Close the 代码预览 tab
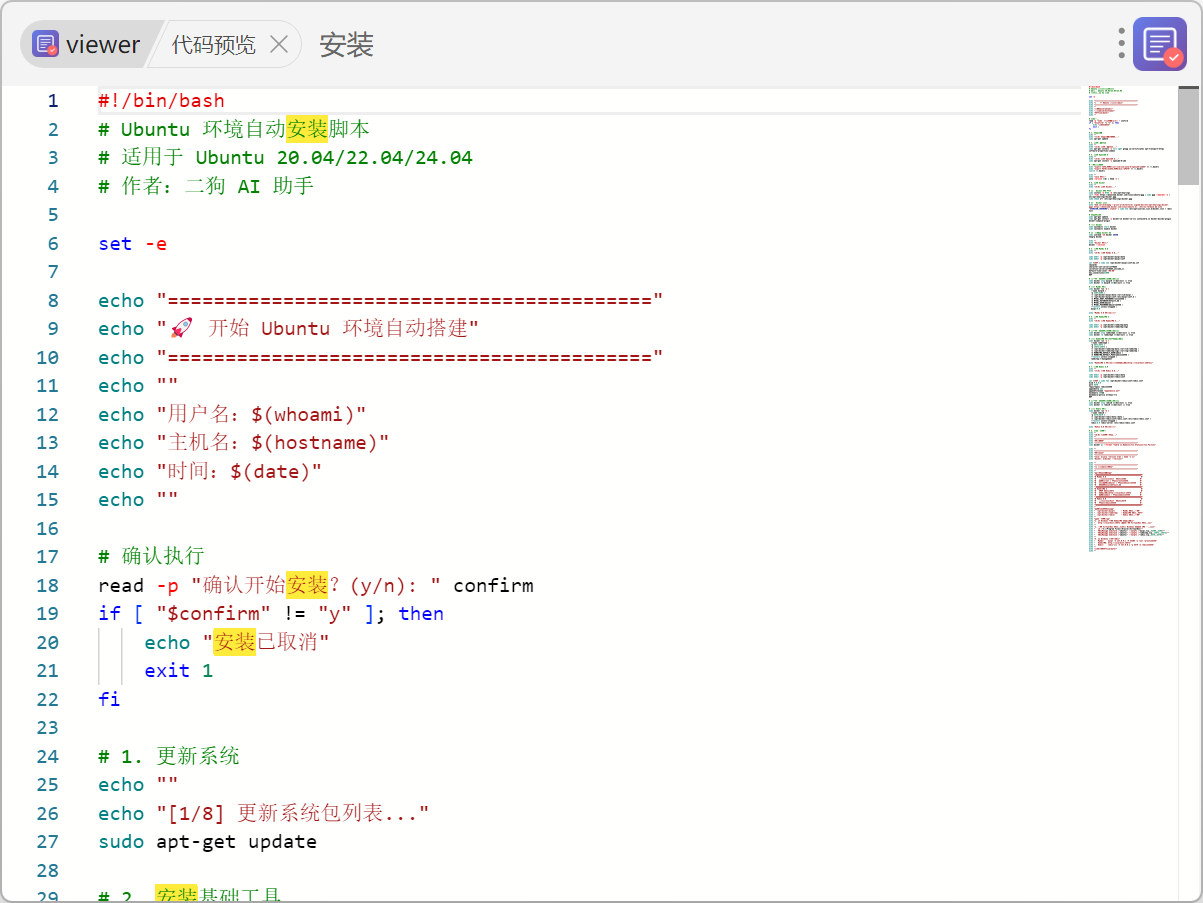Image resolution: width=1203 pixels, height=903 pixels. pos(280,44)
